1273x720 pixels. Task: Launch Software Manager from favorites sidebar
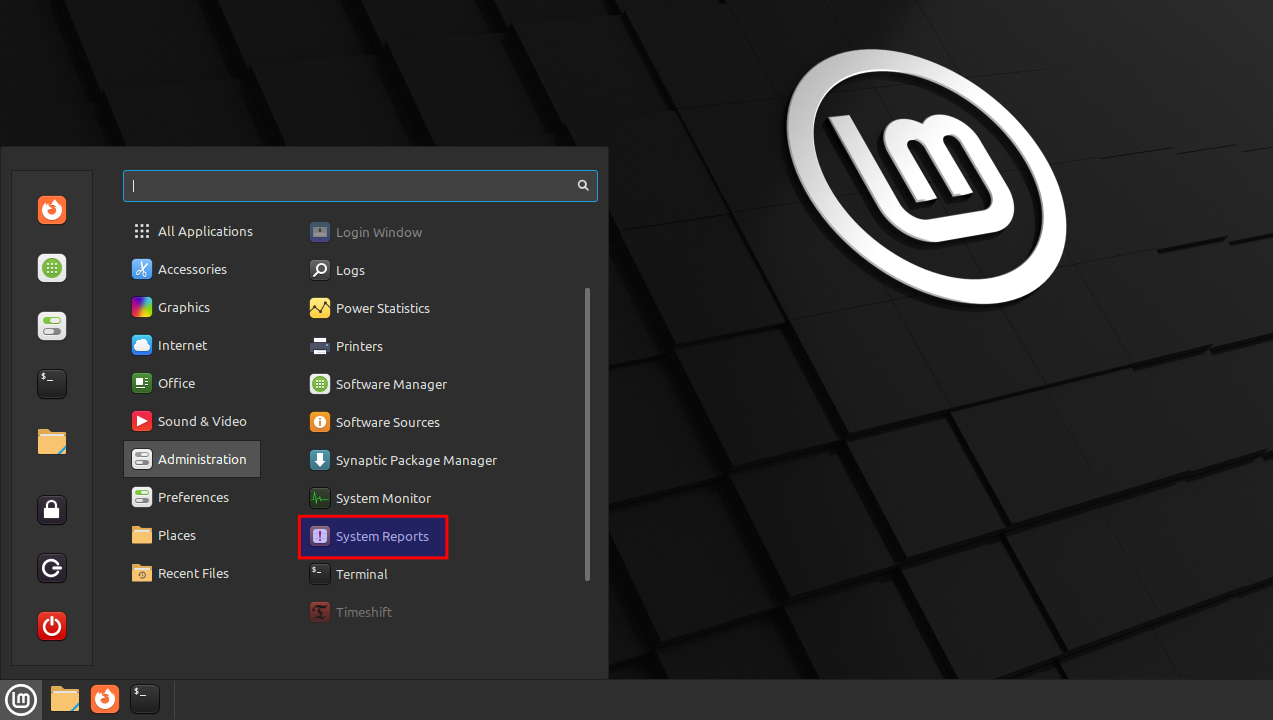click(52, 268)
